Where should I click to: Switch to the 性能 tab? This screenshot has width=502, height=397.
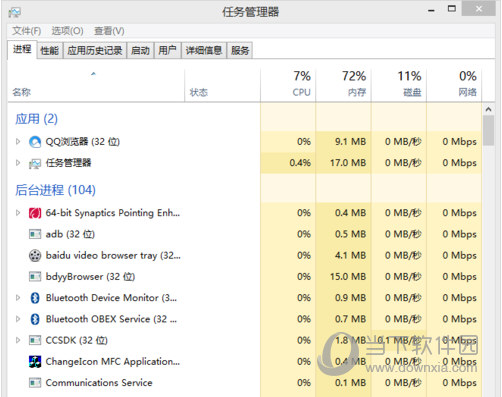[50, 51]
